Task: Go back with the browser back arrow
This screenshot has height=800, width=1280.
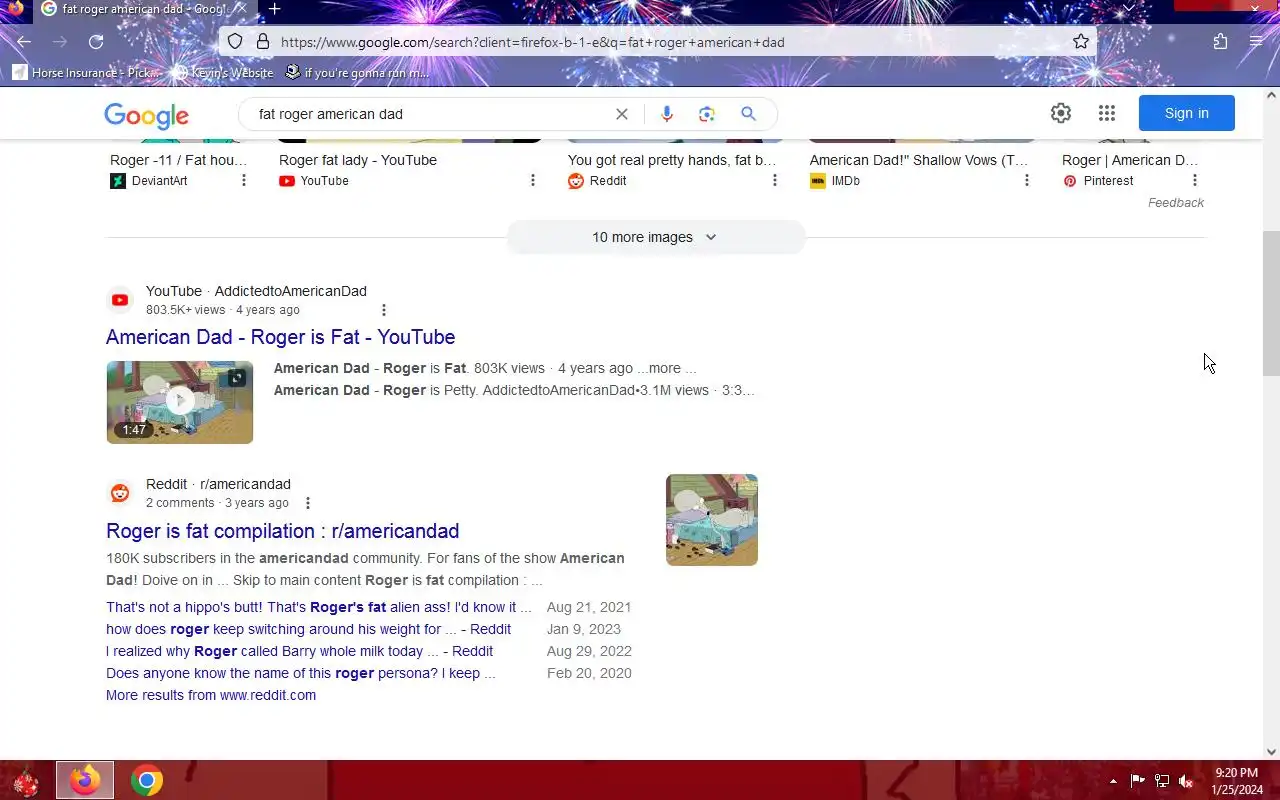Action: (24, 42)
